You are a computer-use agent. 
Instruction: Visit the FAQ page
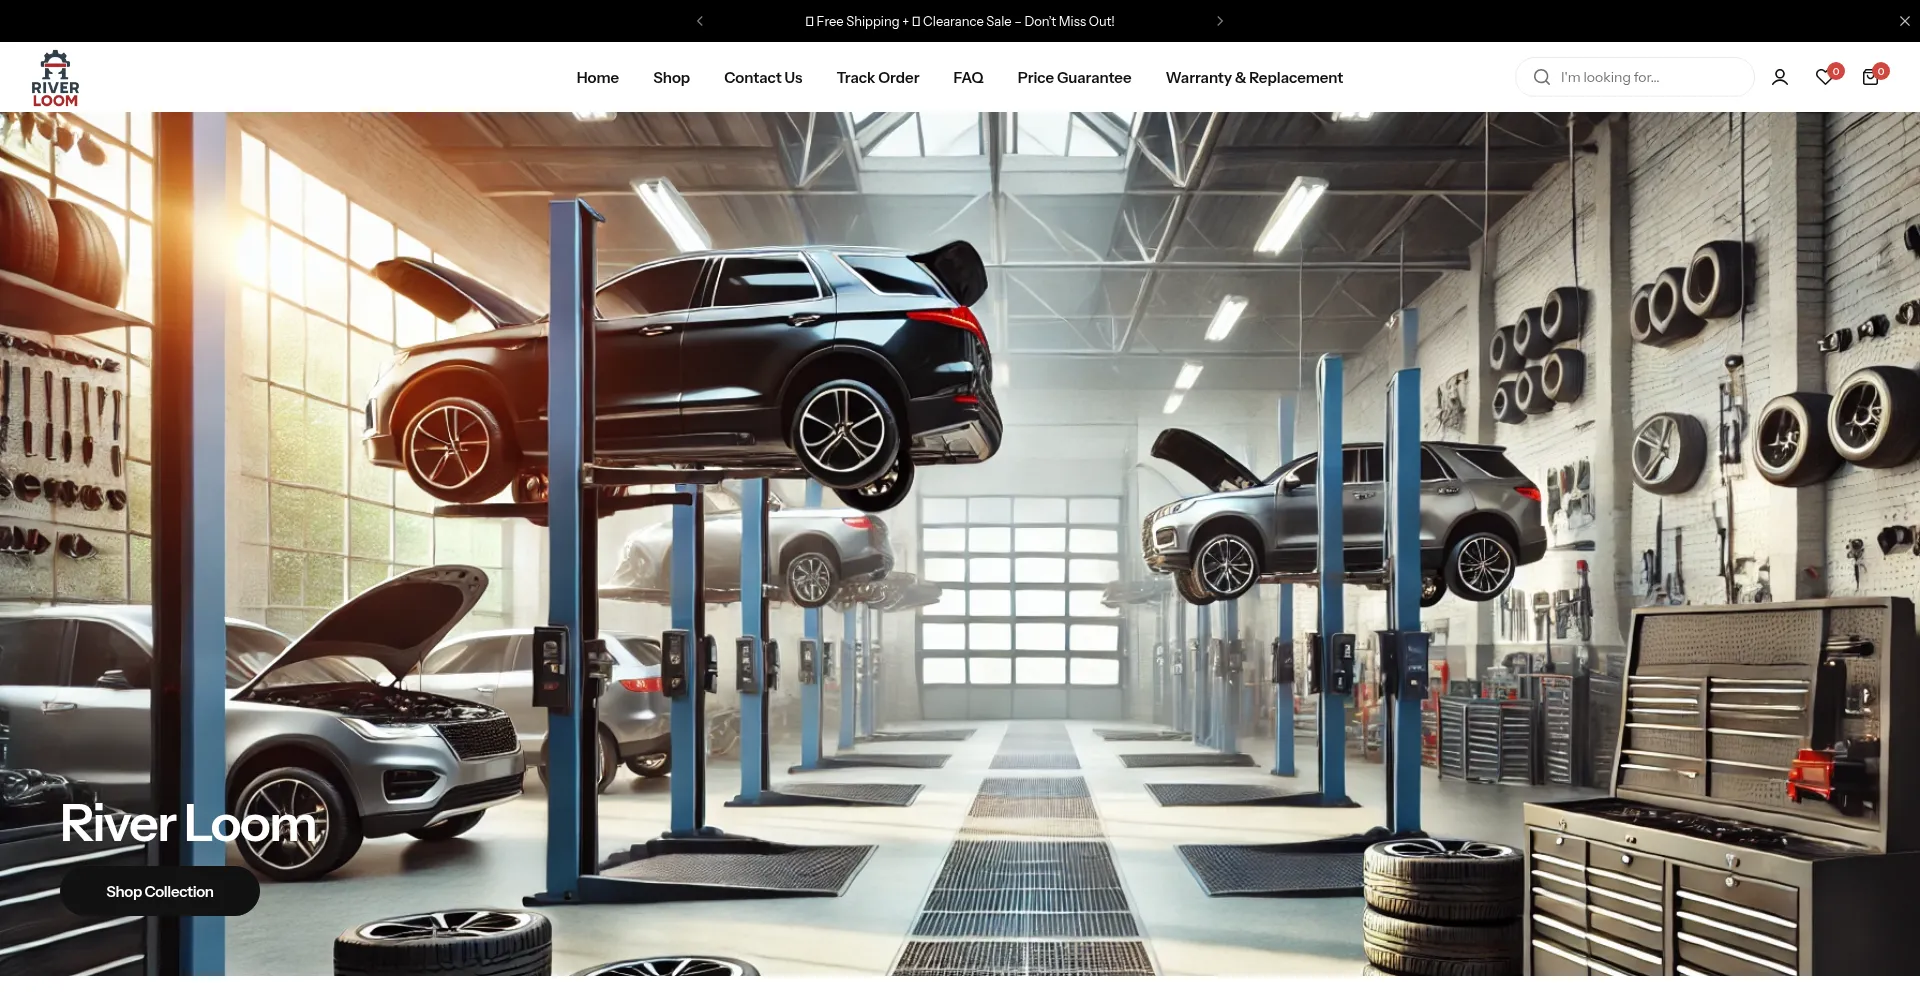pos(968,77)
